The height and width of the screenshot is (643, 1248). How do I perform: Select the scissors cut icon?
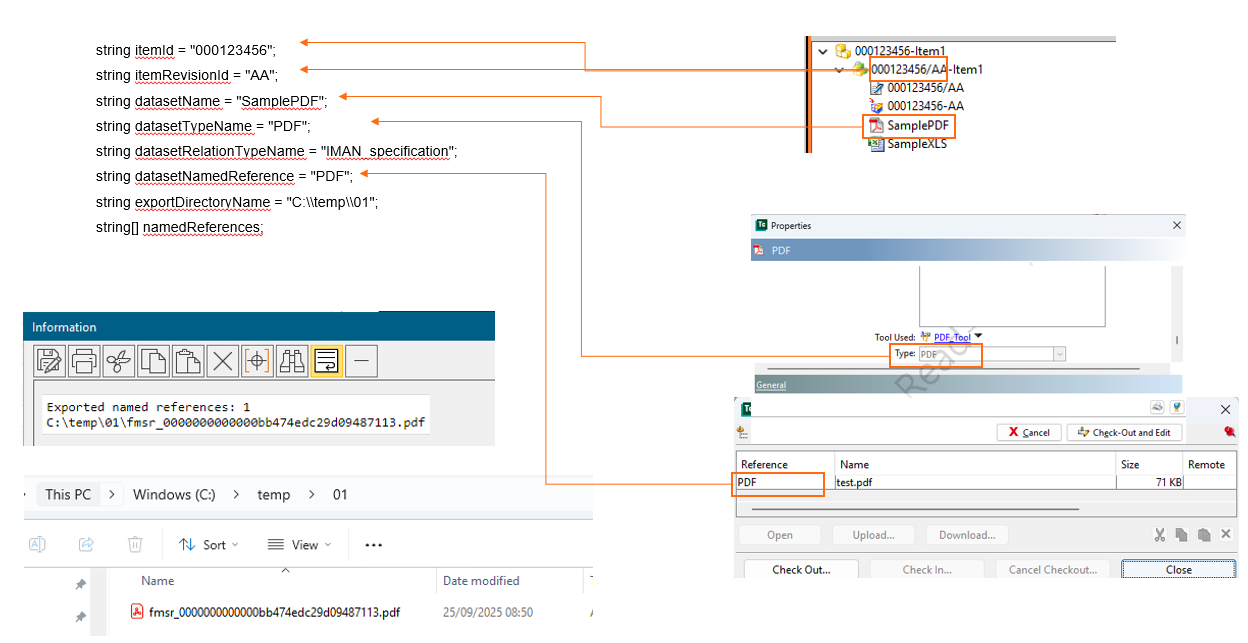tap(119, 361)
